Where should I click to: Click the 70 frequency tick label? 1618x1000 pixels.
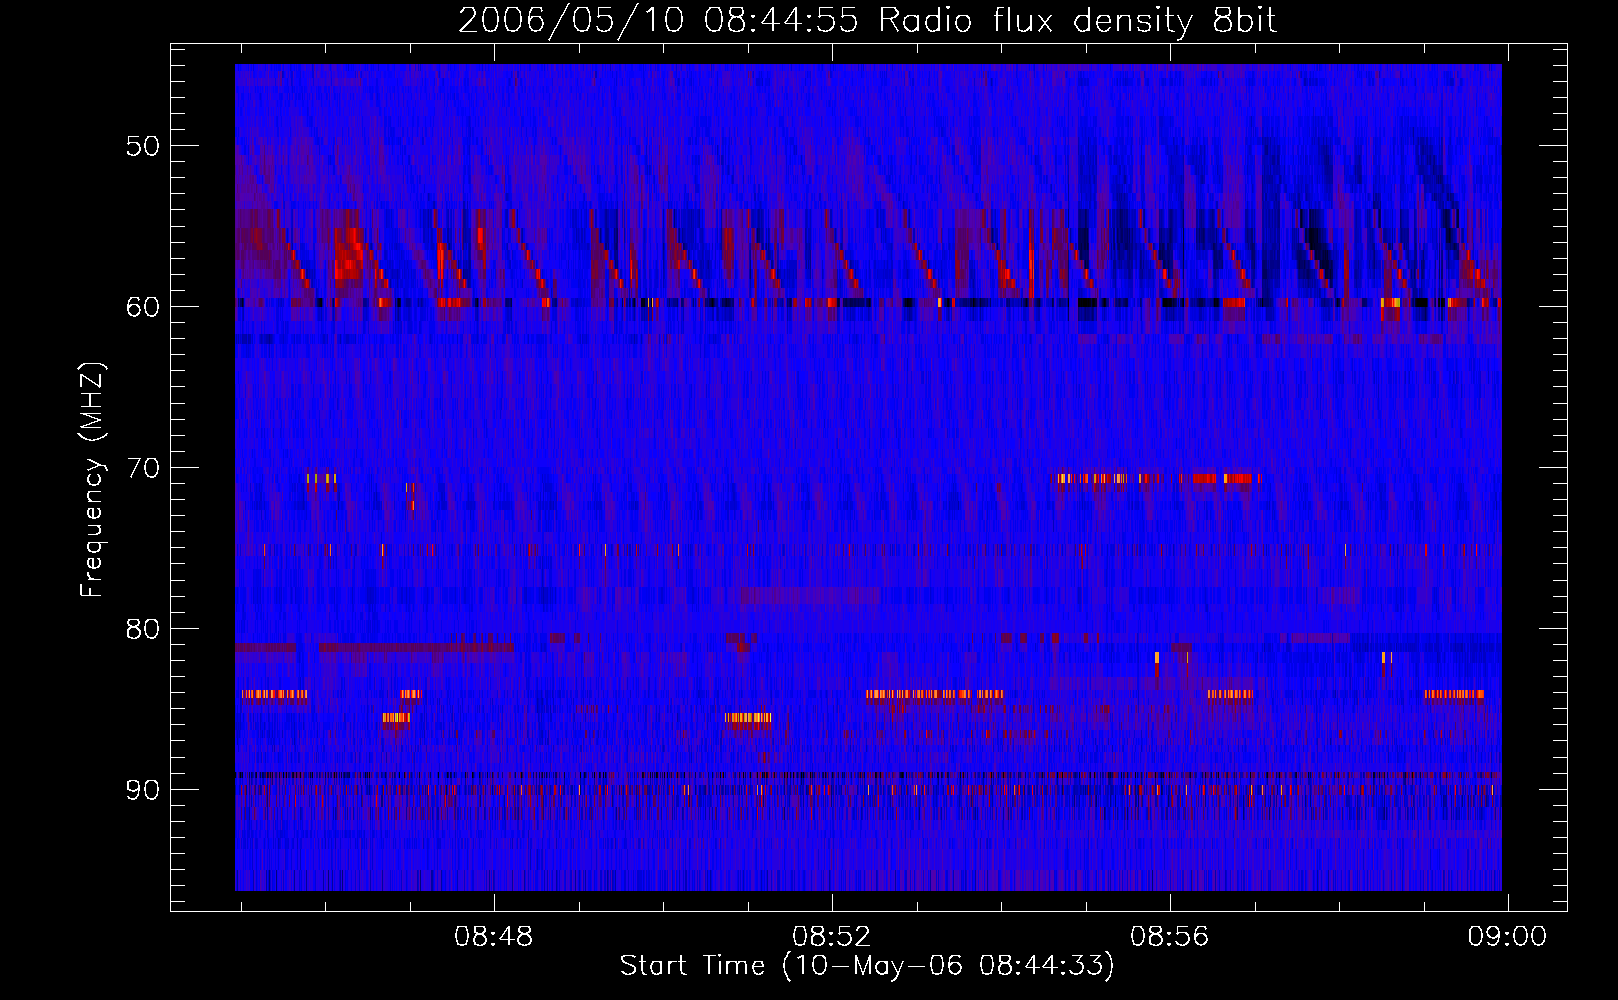coord(142,468)
